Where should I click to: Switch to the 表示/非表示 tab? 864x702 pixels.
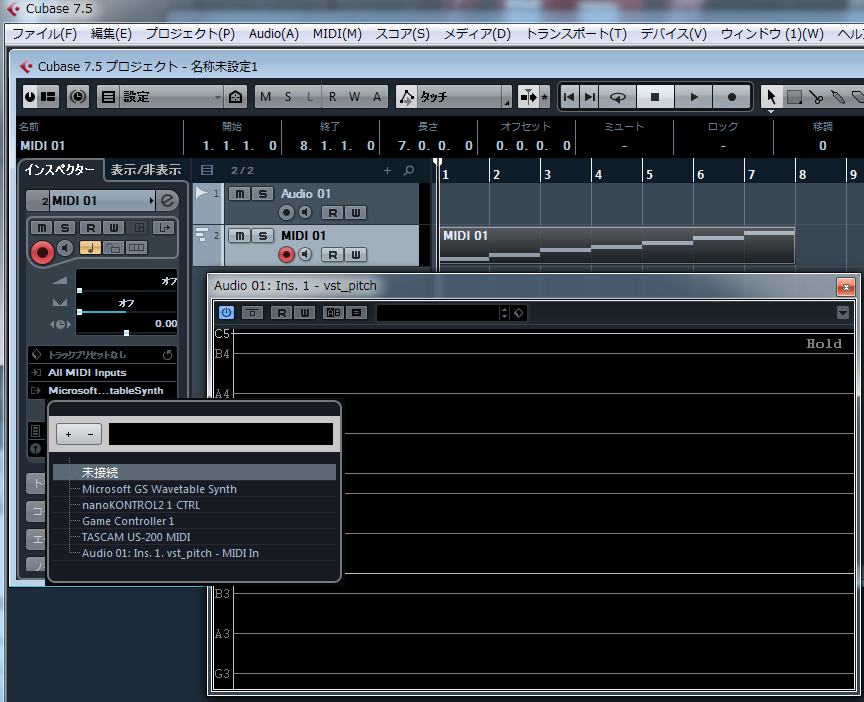[x=146, y=170]
